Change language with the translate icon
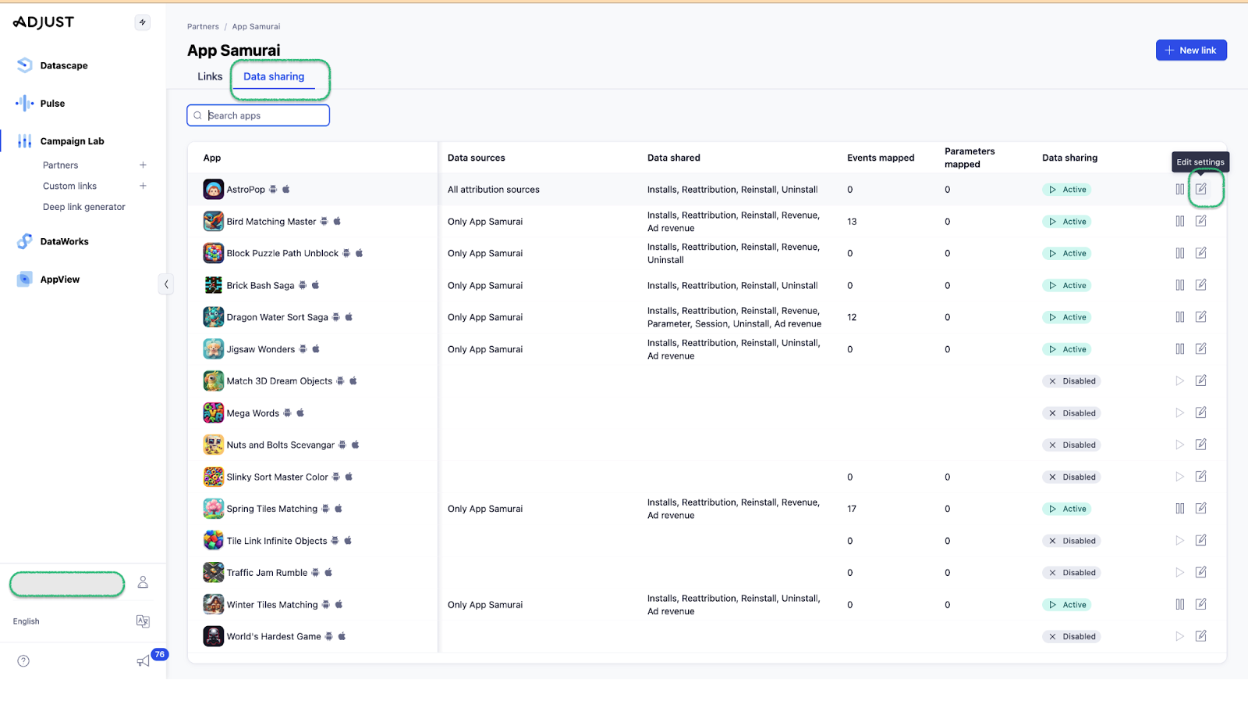Screen dimensions: 1248x702 coord(143,621)
